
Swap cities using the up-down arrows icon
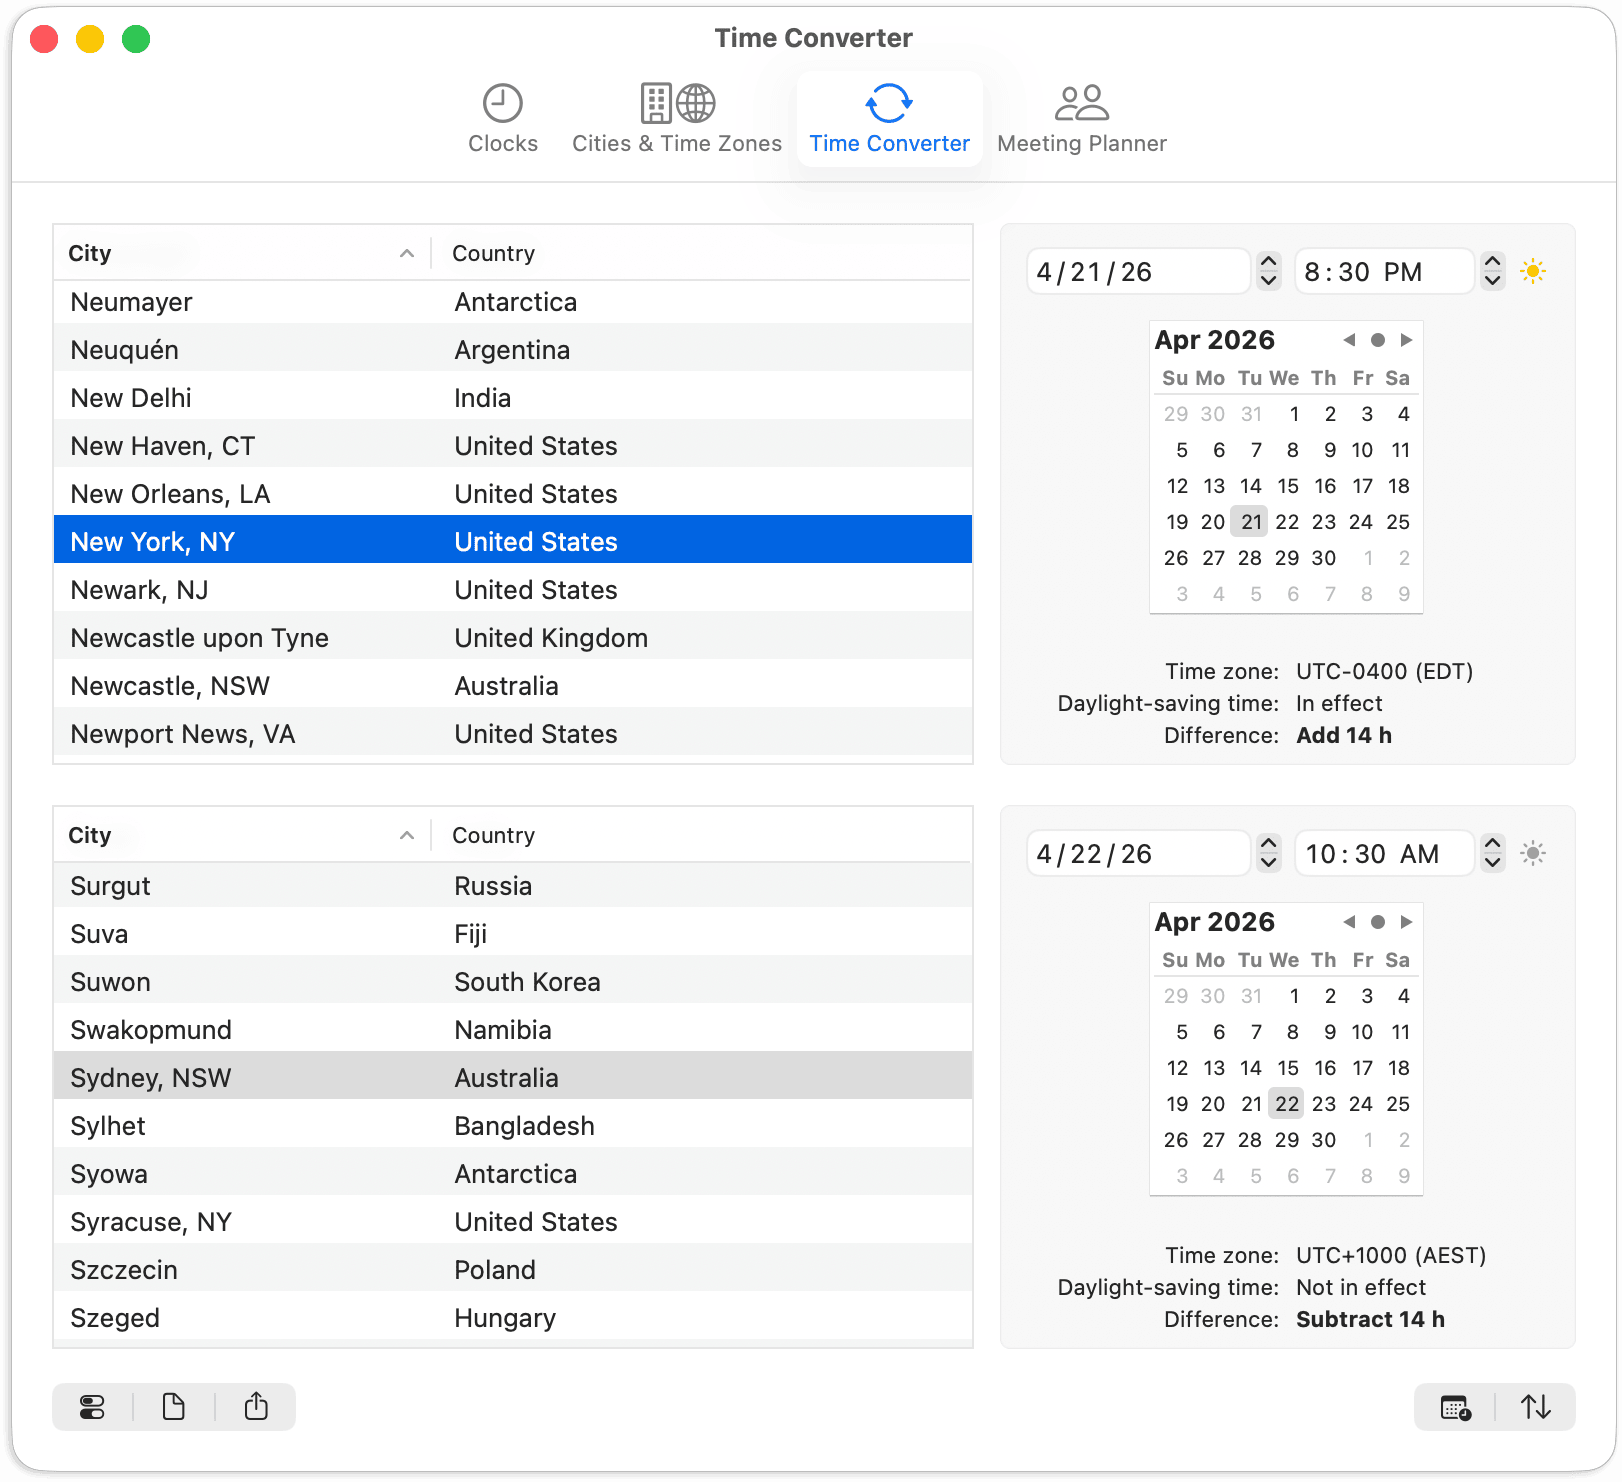click(x=1535, y=1407)
